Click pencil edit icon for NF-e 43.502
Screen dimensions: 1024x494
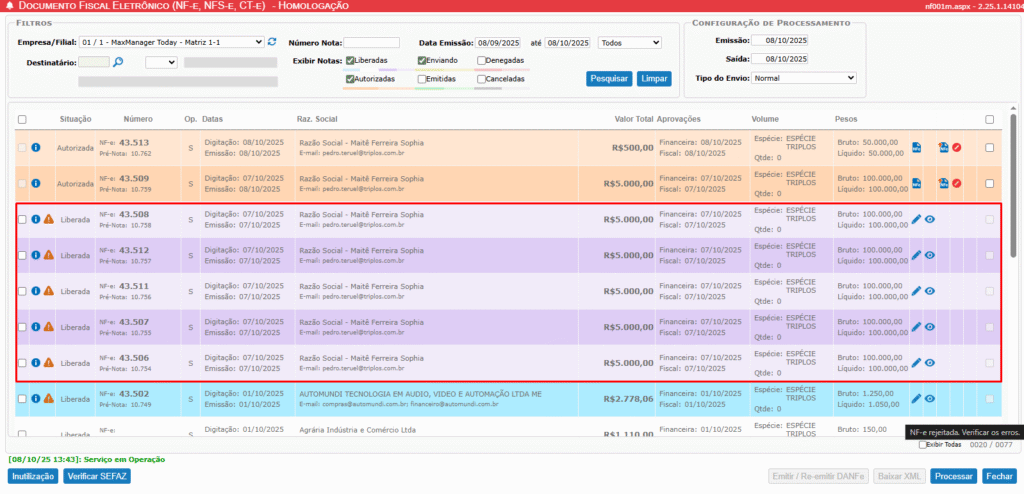[916, 399]
